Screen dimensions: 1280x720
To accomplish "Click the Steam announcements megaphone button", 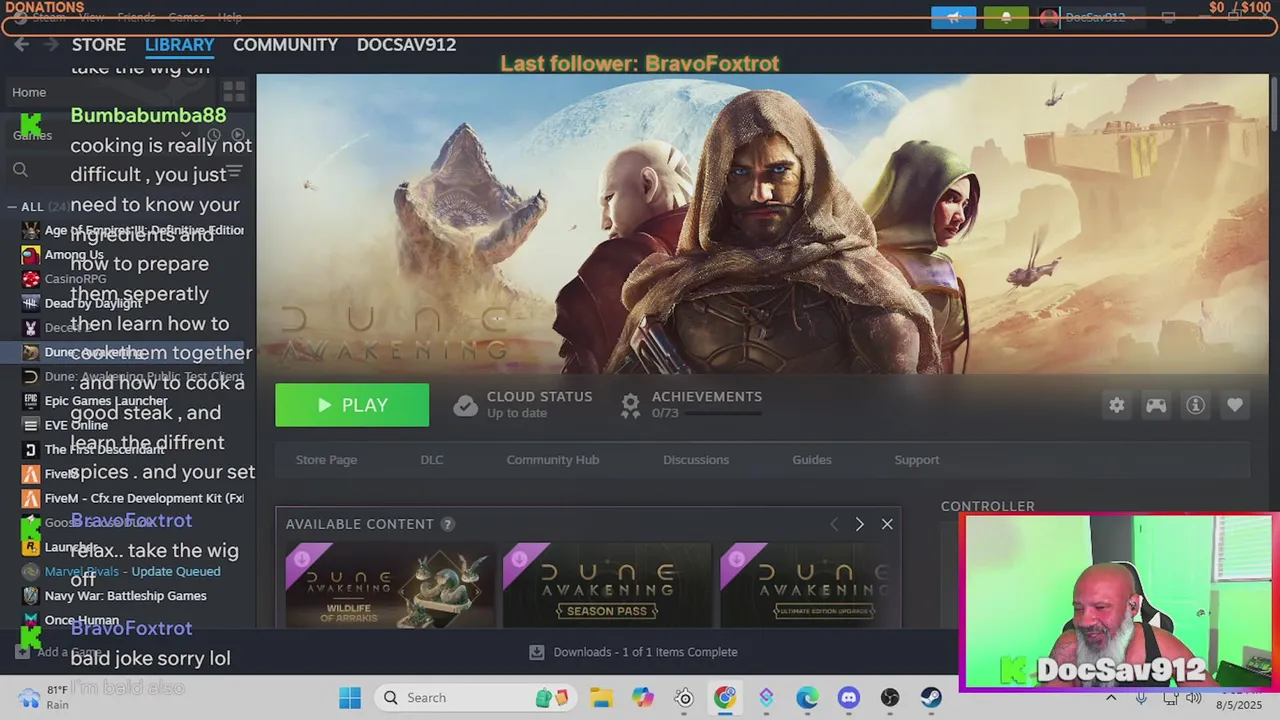I will 953,17.
